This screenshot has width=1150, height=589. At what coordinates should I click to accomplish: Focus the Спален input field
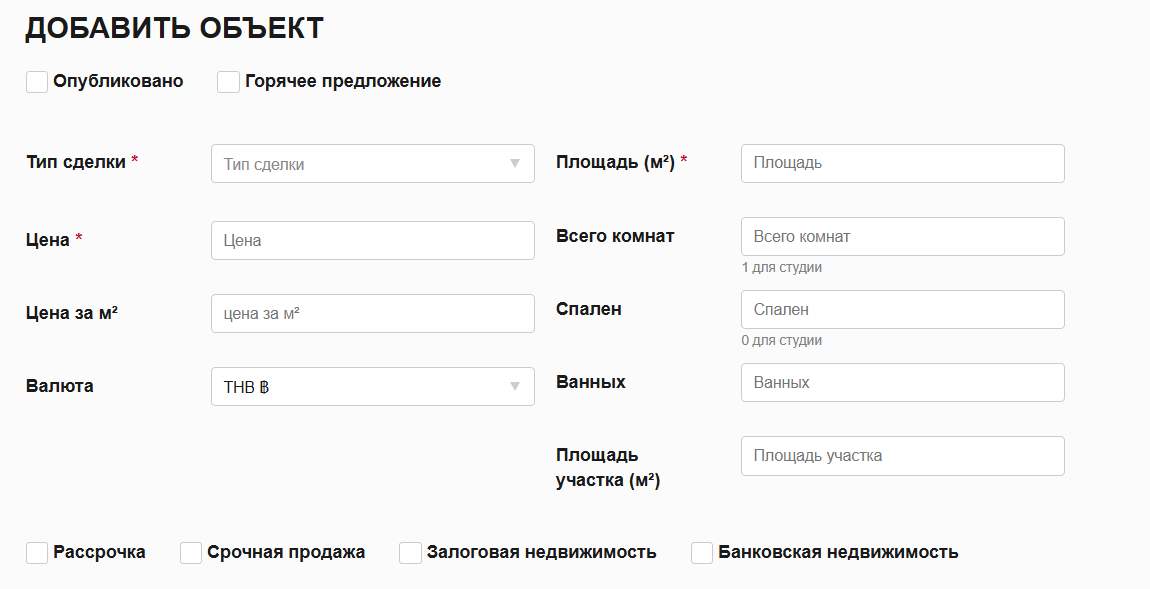902,310
